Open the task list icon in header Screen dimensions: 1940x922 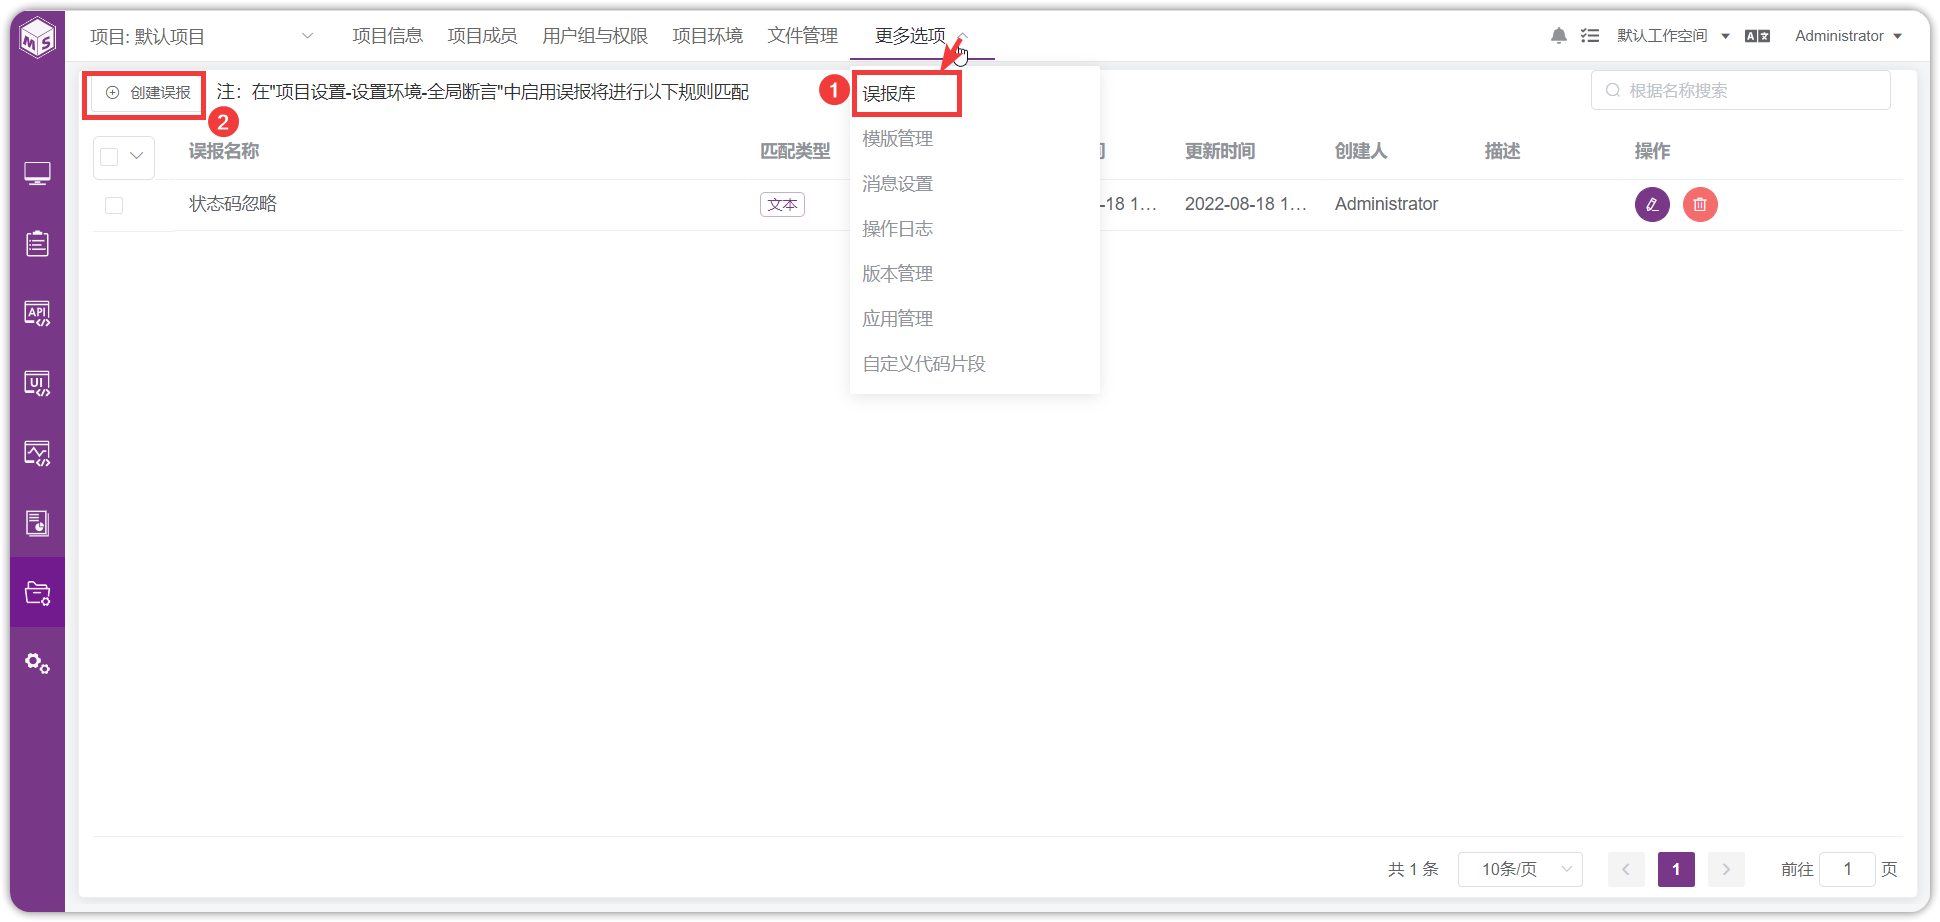[x=1590, y=36]
